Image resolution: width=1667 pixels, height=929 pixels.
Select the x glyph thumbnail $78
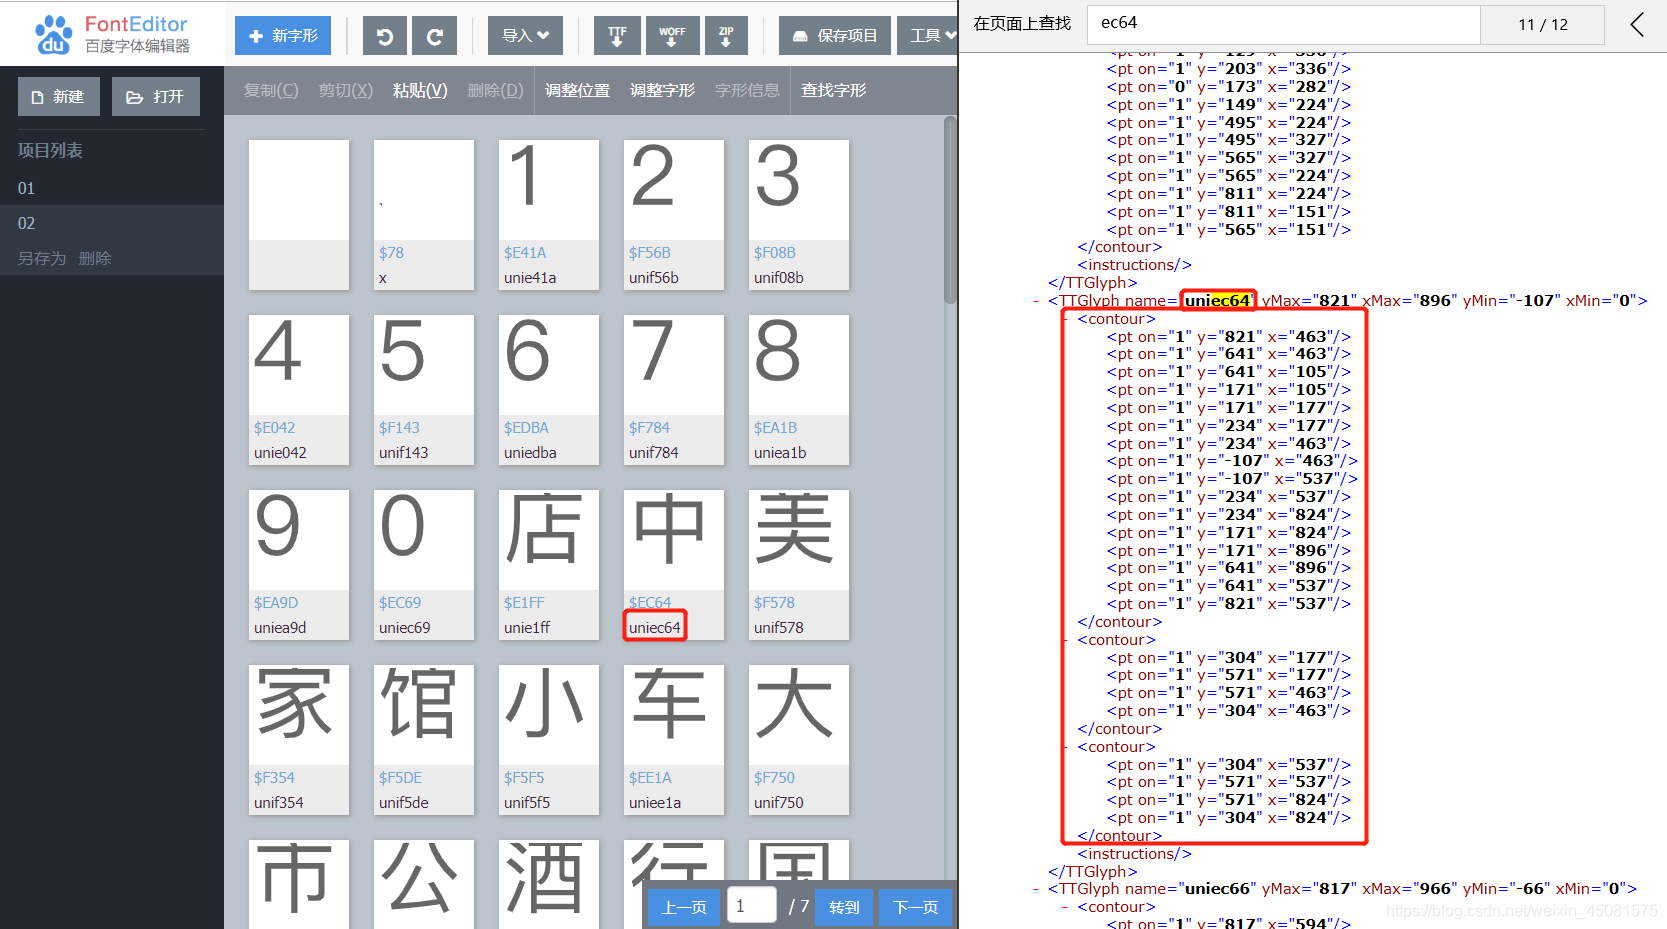[x=424, y=215]
